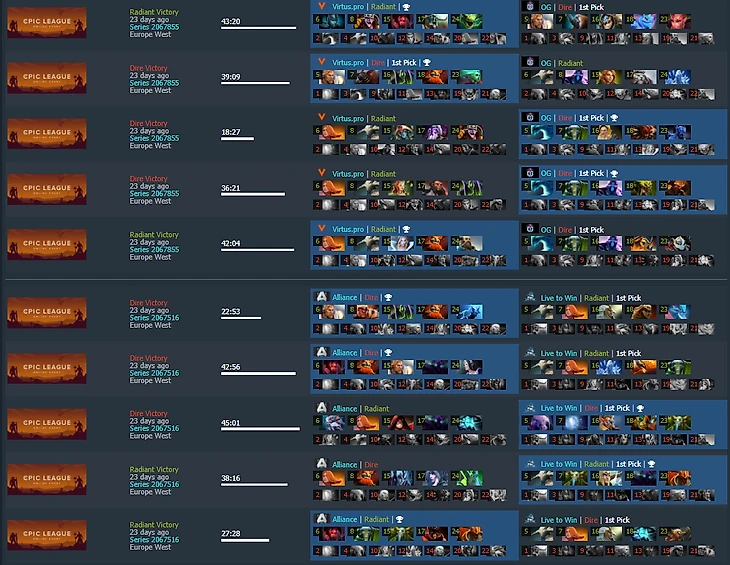This screenshot has width=730, height=565.
Task: Select Virtus.pro's pick-6 hero in 18:27 match
Action: pos(333,132)
